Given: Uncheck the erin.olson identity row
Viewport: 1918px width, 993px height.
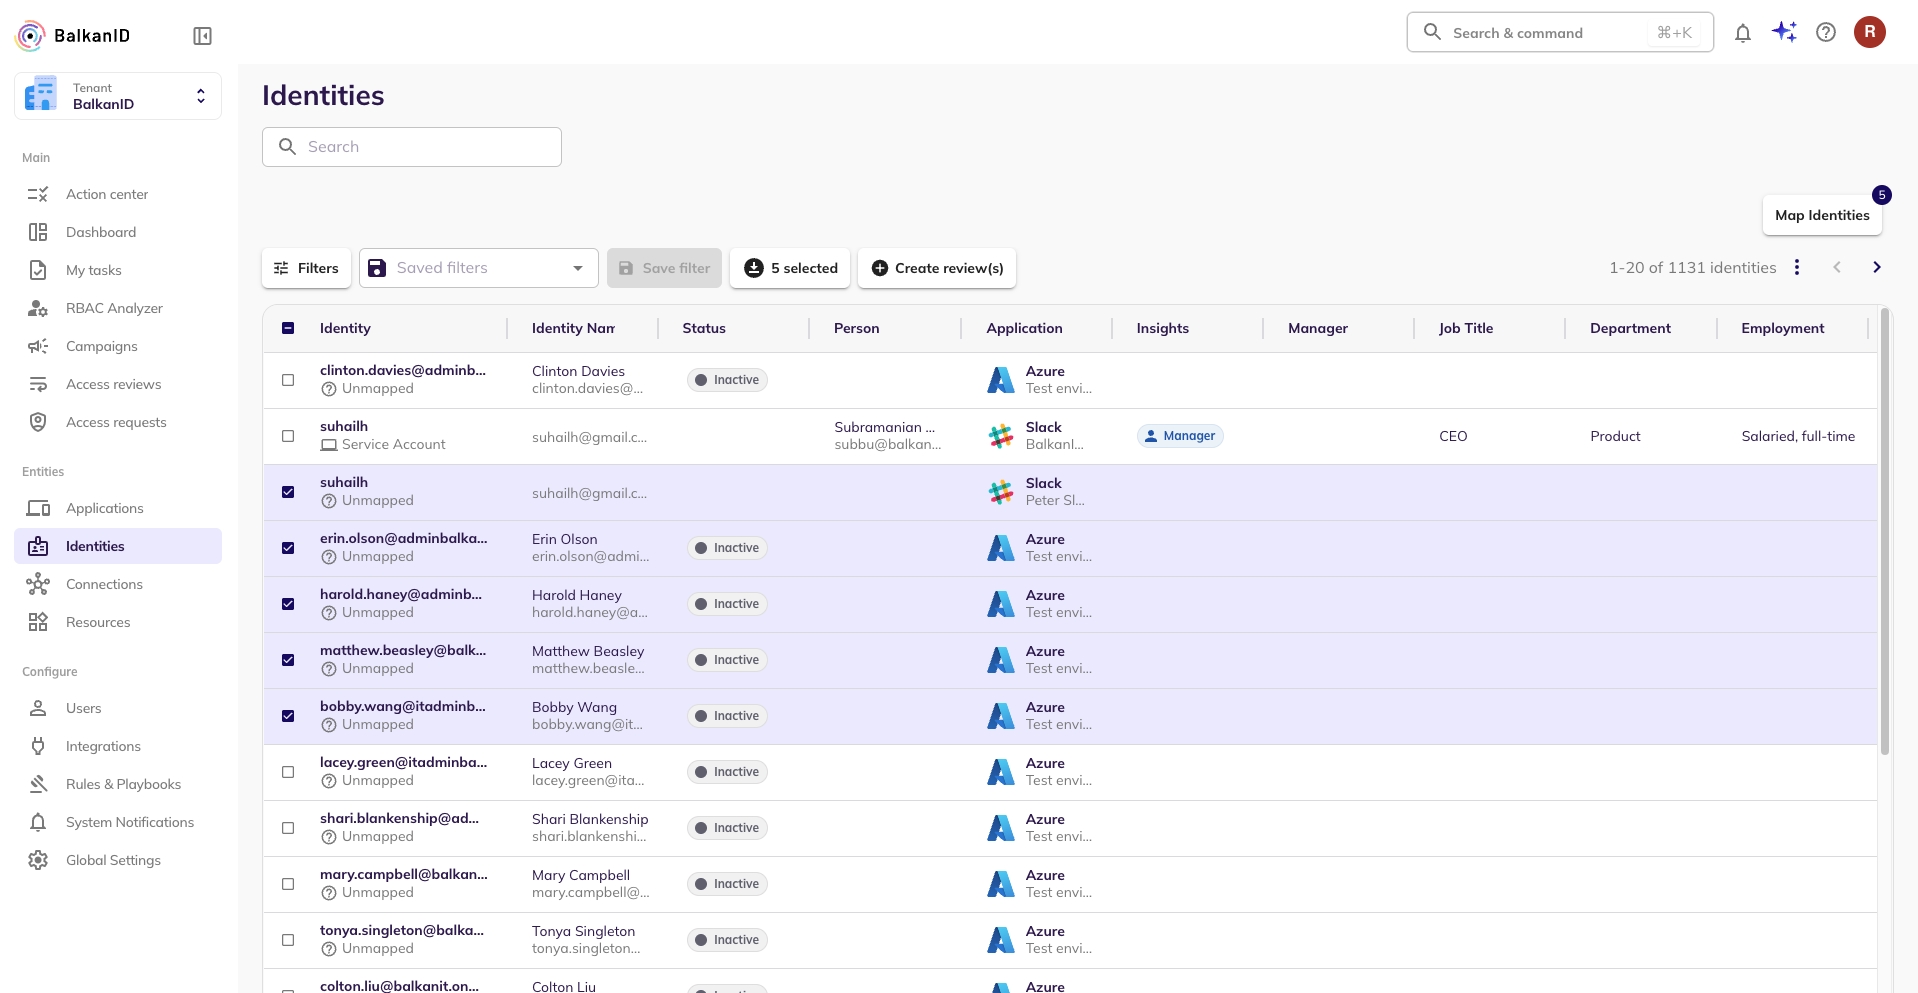Looking at the screenshot, I should pos(288,548).
